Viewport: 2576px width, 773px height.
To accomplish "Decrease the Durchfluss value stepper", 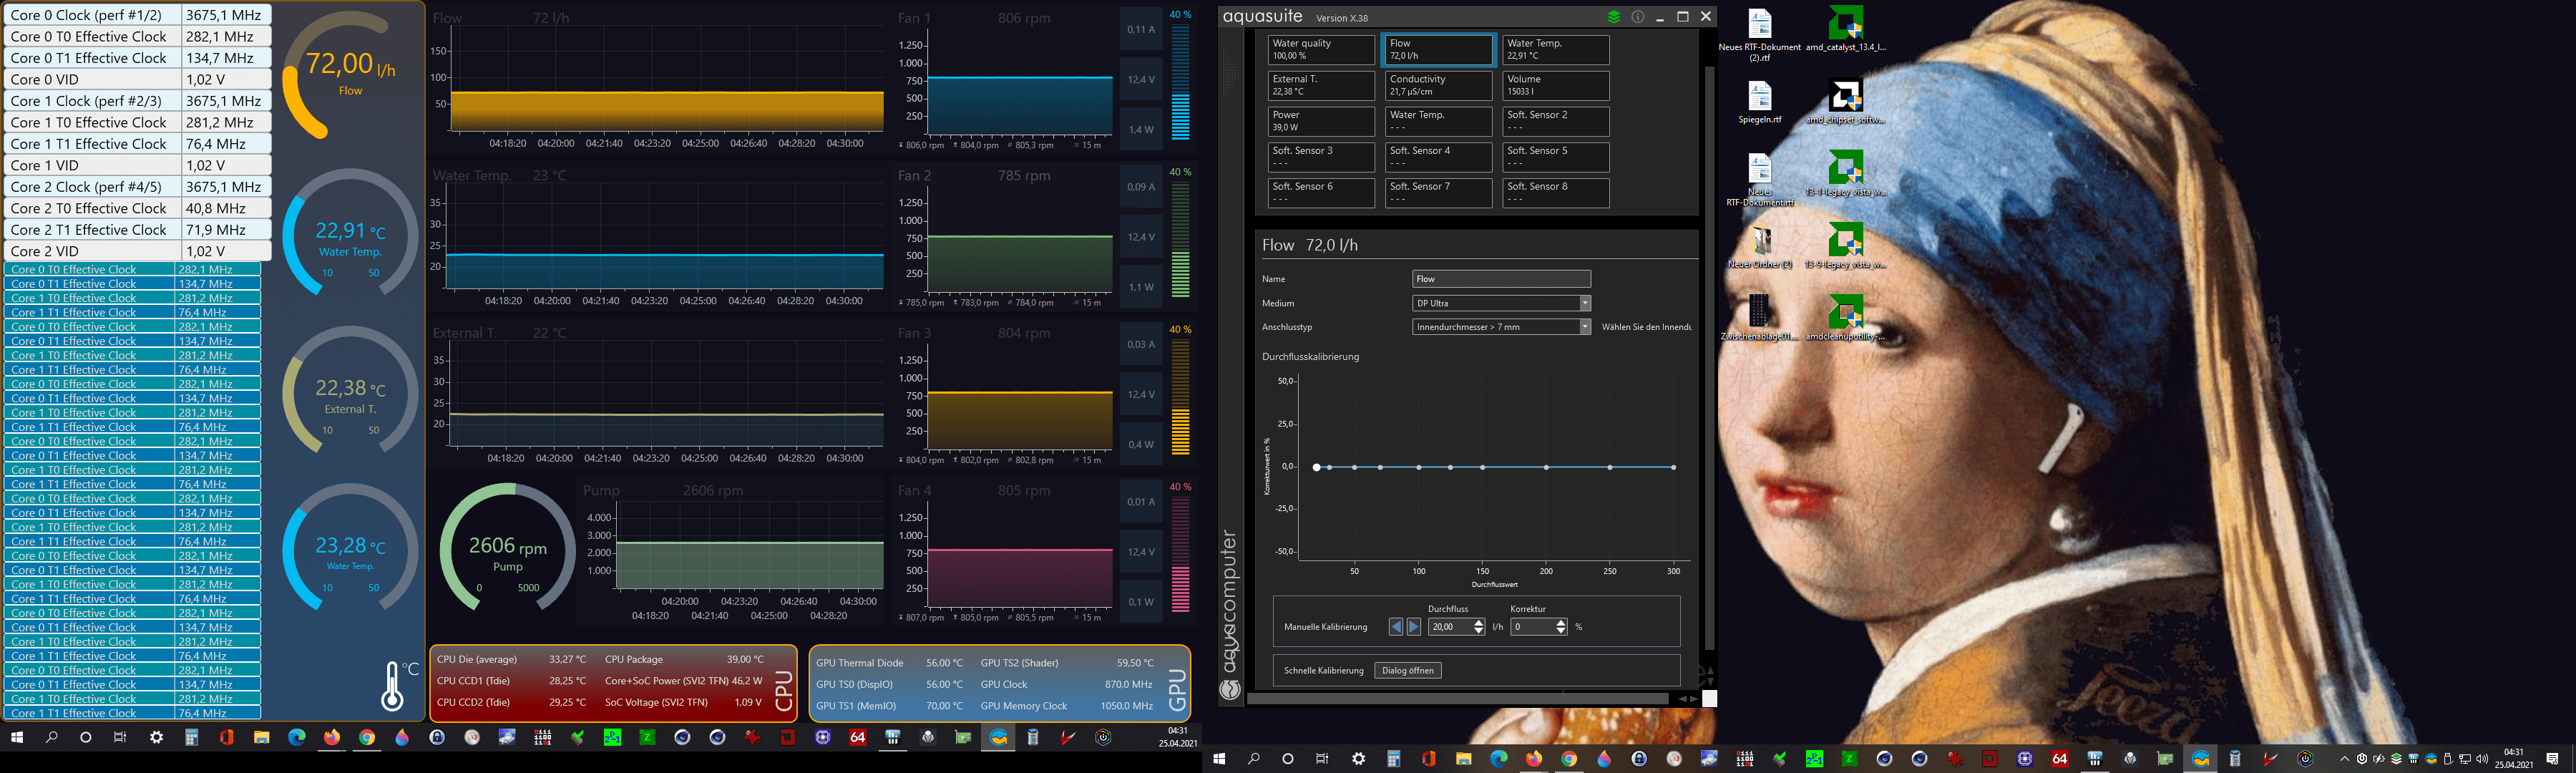I will pos(1479,631).
